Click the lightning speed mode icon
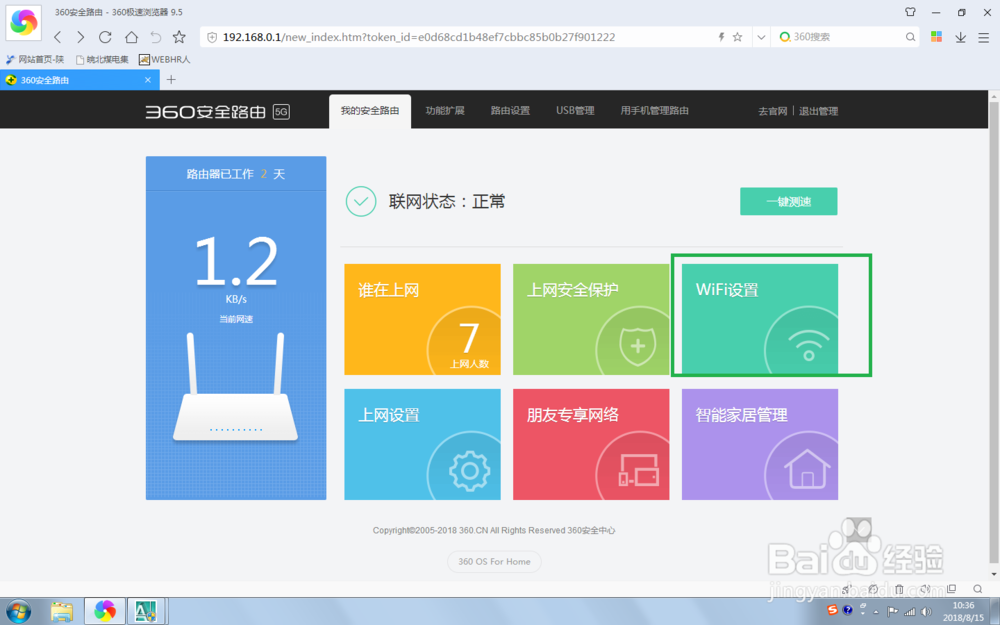 click(721, 37)
